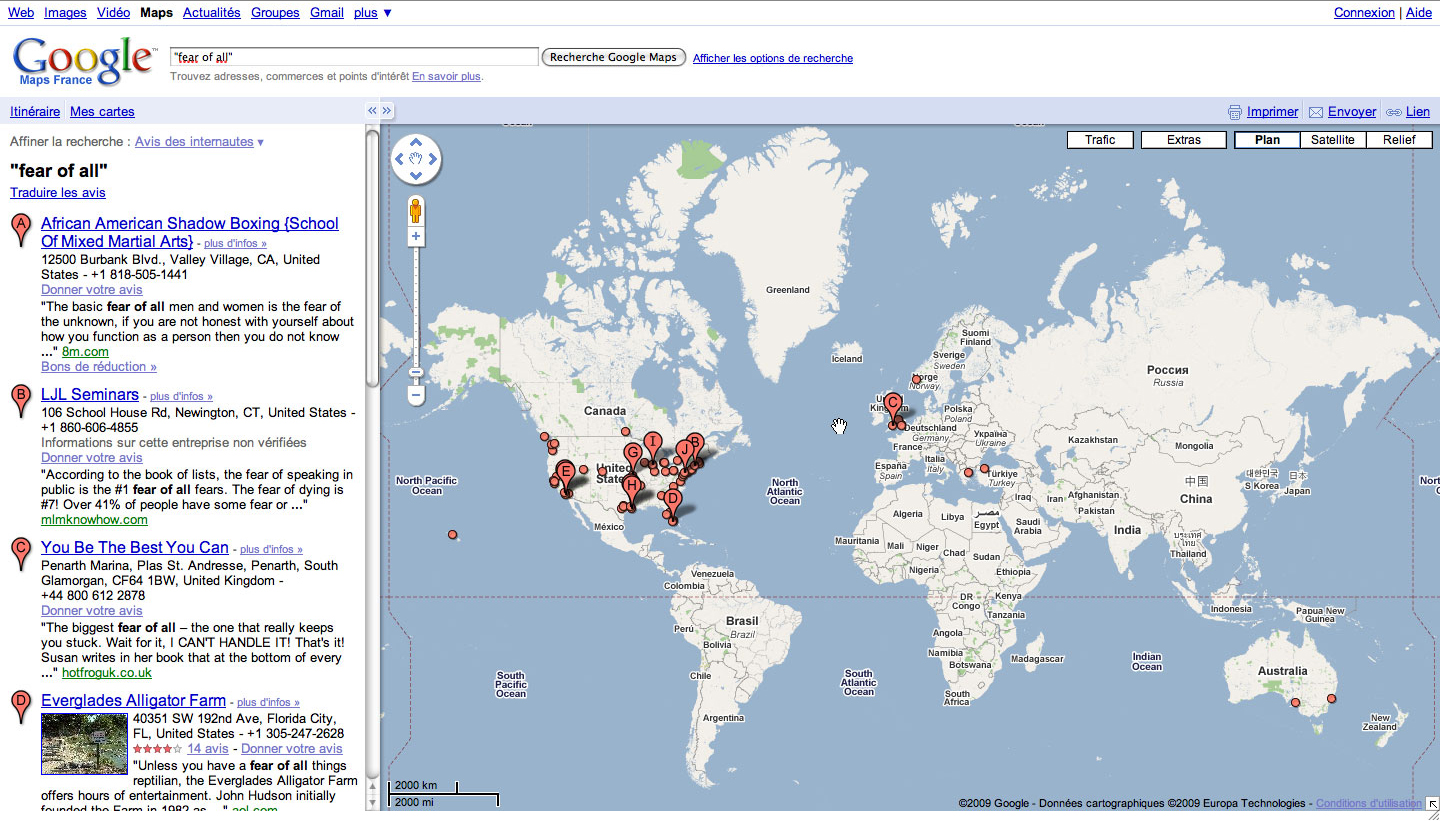Open the Itinéraire directions link
Viewport: 1440px width, 821px height.
coord(35,112)
